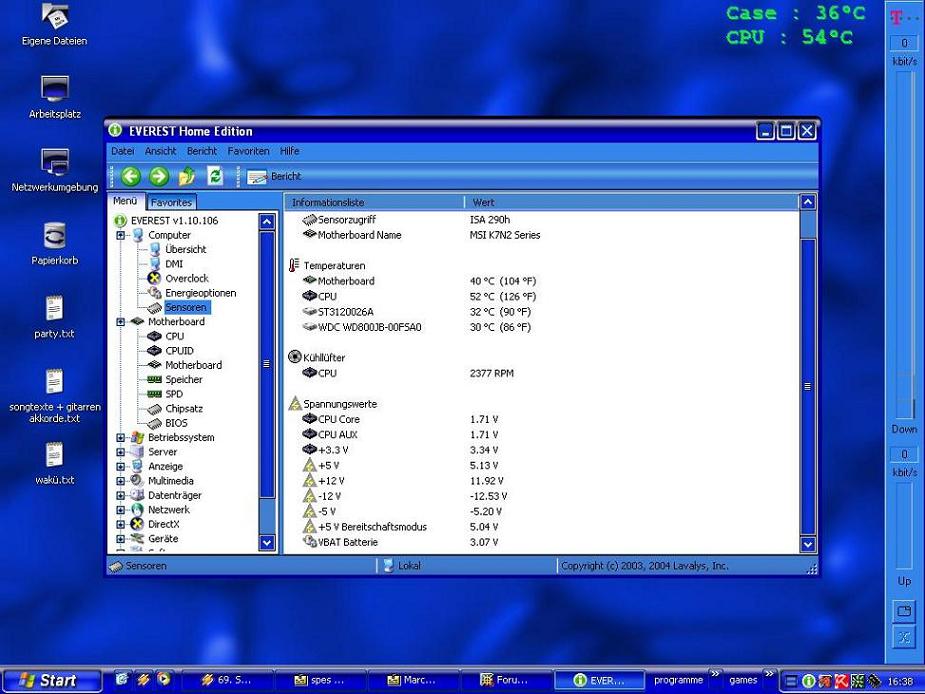Open the Ansicht menu
This screenshot has height=694, width=925.
point(160,151)
